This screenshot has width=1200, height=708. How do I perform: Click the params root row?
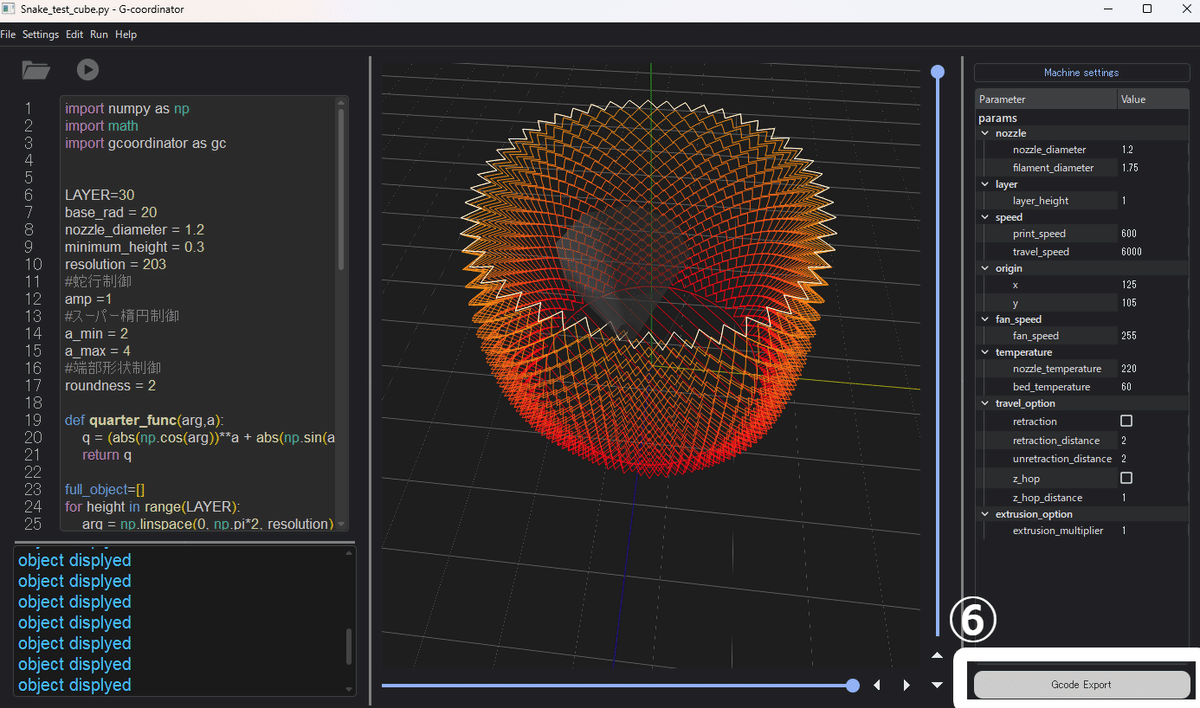coord(1082,118)
